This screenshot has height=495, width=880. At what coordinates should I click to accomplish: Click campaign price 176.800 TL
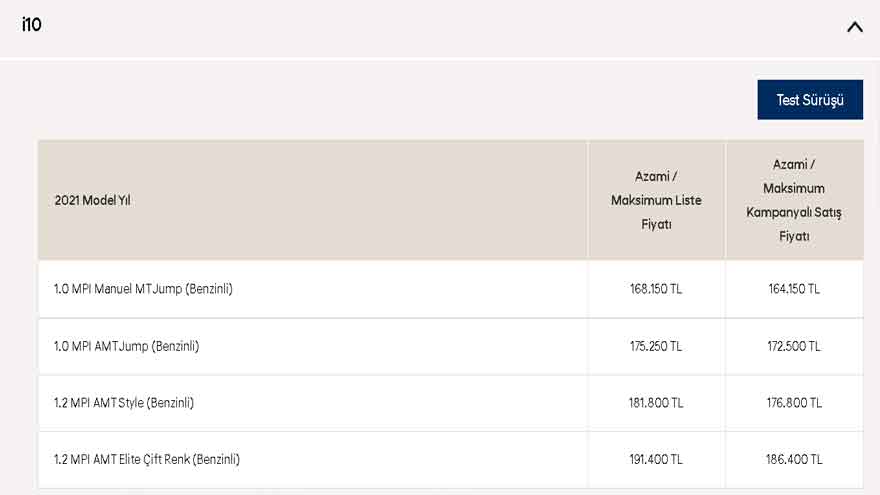tap(794, 403)
